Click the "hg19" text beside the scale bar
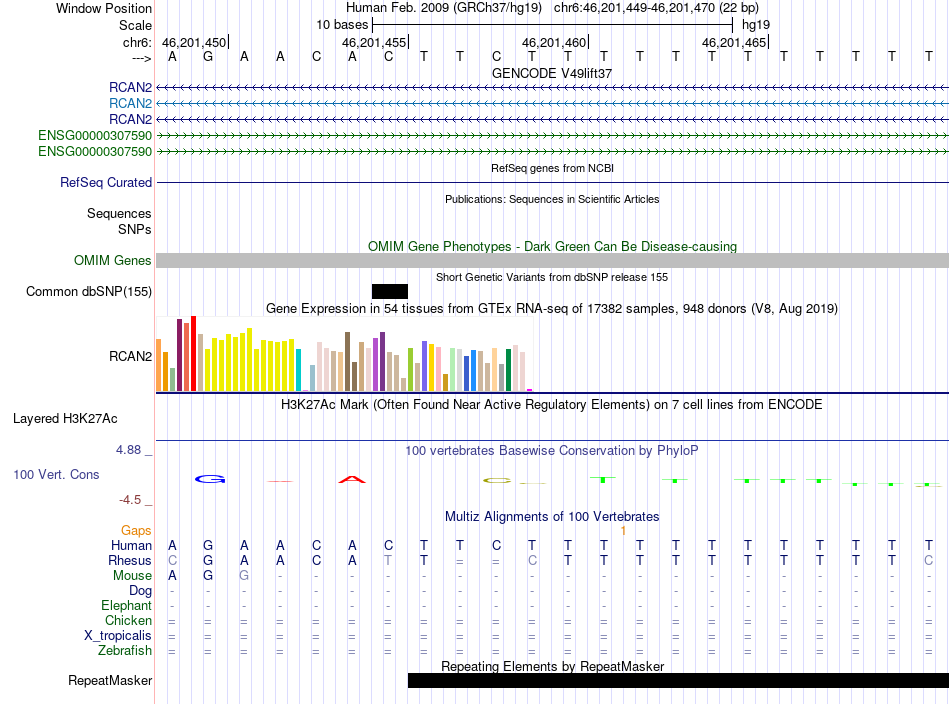950x704 pixels. 756,25
